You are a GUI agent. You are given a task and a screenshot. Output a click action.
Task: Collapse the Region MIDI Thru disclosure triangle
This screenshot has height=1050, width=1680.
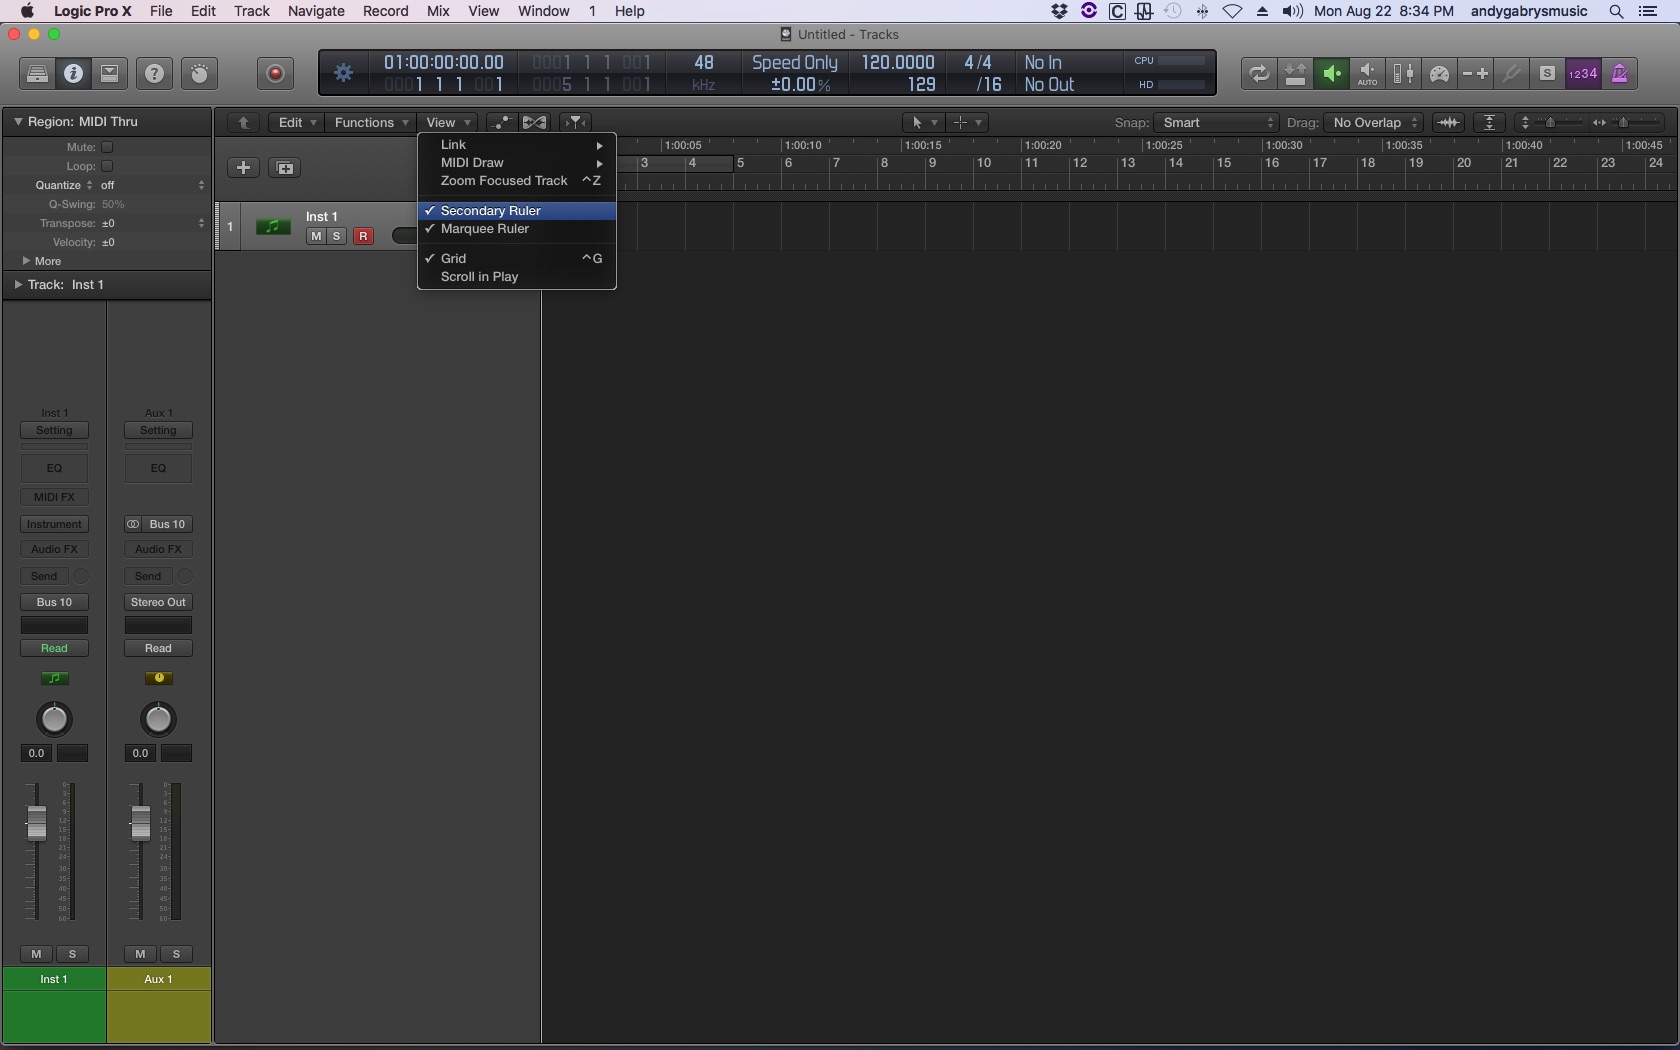pyautogui.click(x=18, y=121)
